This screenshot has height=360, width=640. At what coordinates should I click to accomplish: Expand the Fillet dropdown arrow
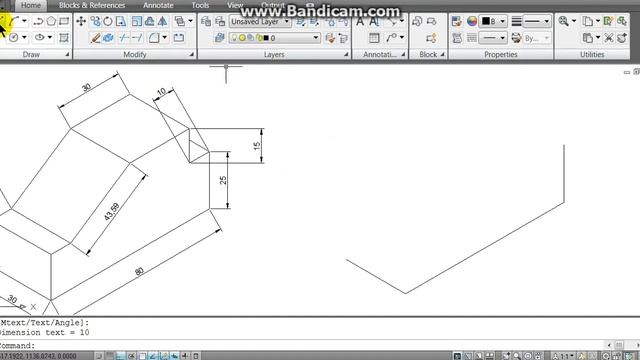[x=164, y=38]
